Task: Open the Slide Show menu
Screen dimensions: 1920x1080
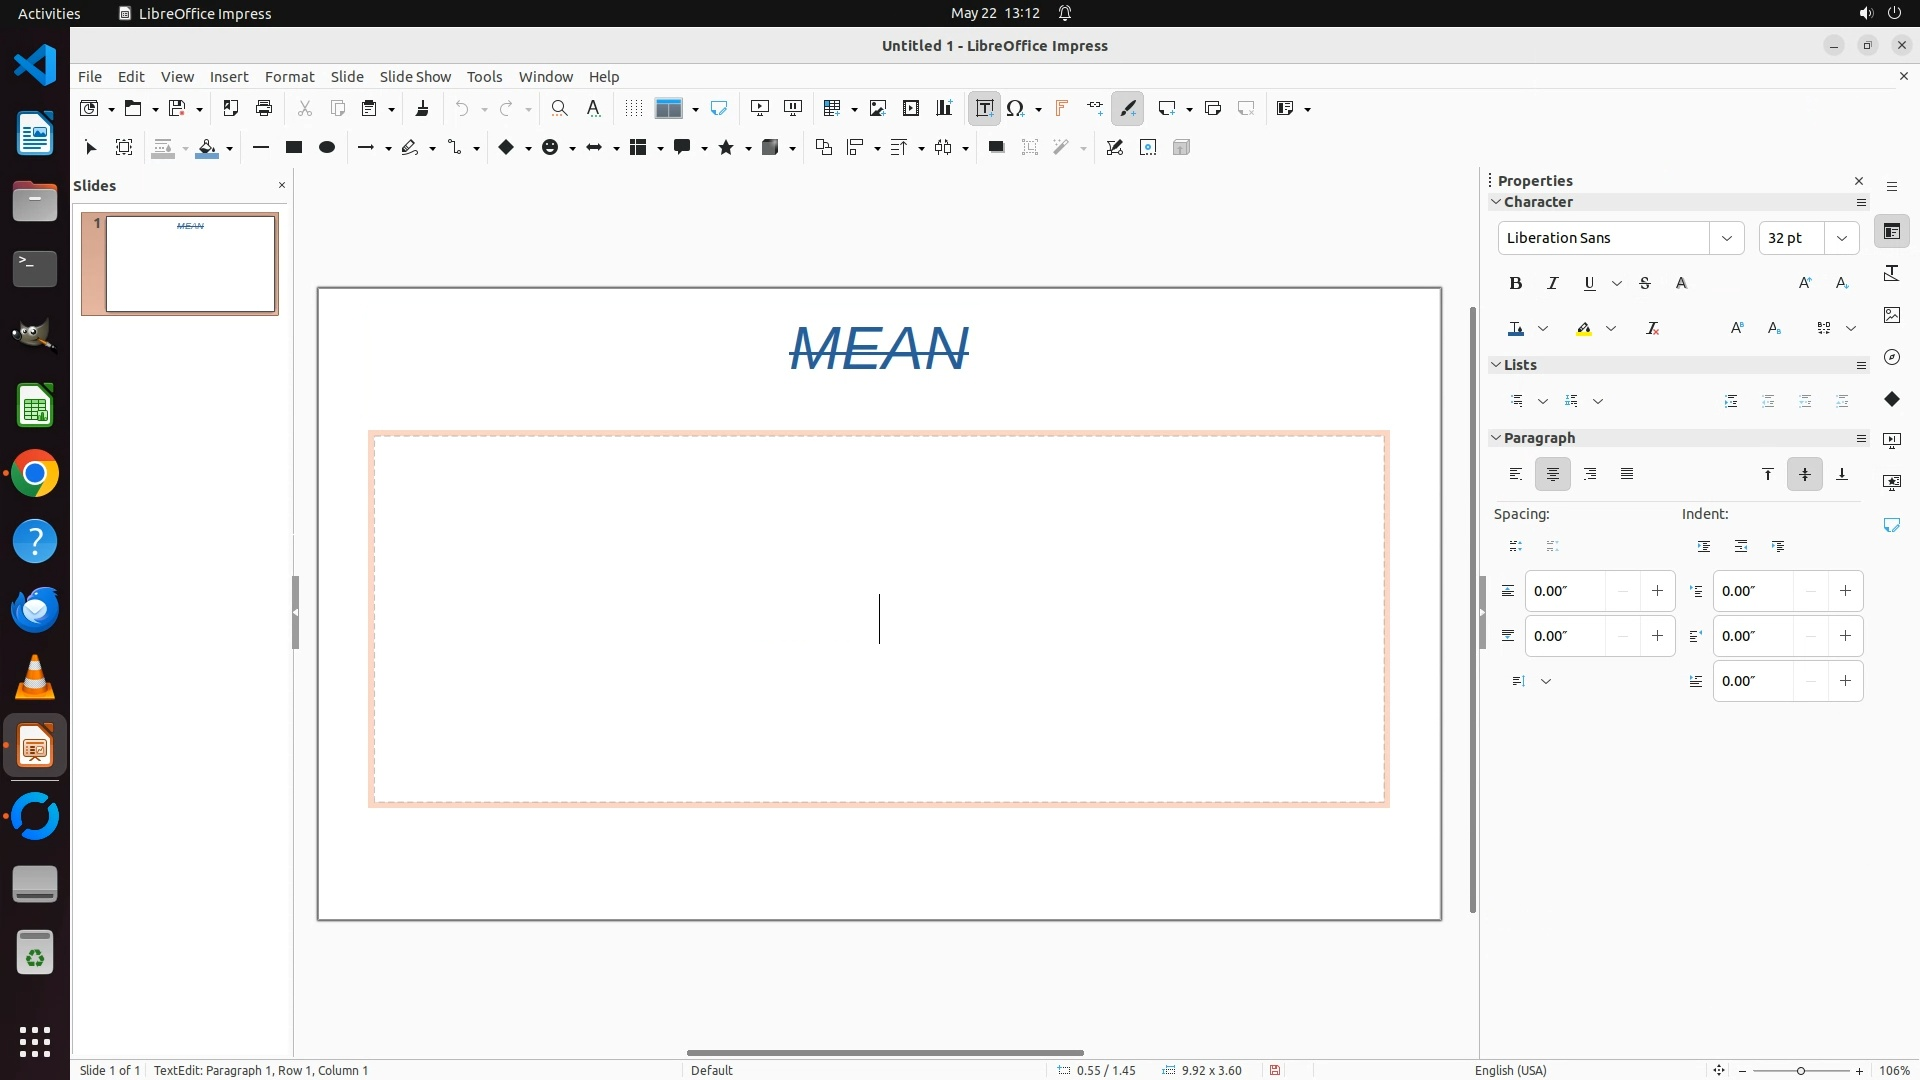Action: click(x=415, y=76)
